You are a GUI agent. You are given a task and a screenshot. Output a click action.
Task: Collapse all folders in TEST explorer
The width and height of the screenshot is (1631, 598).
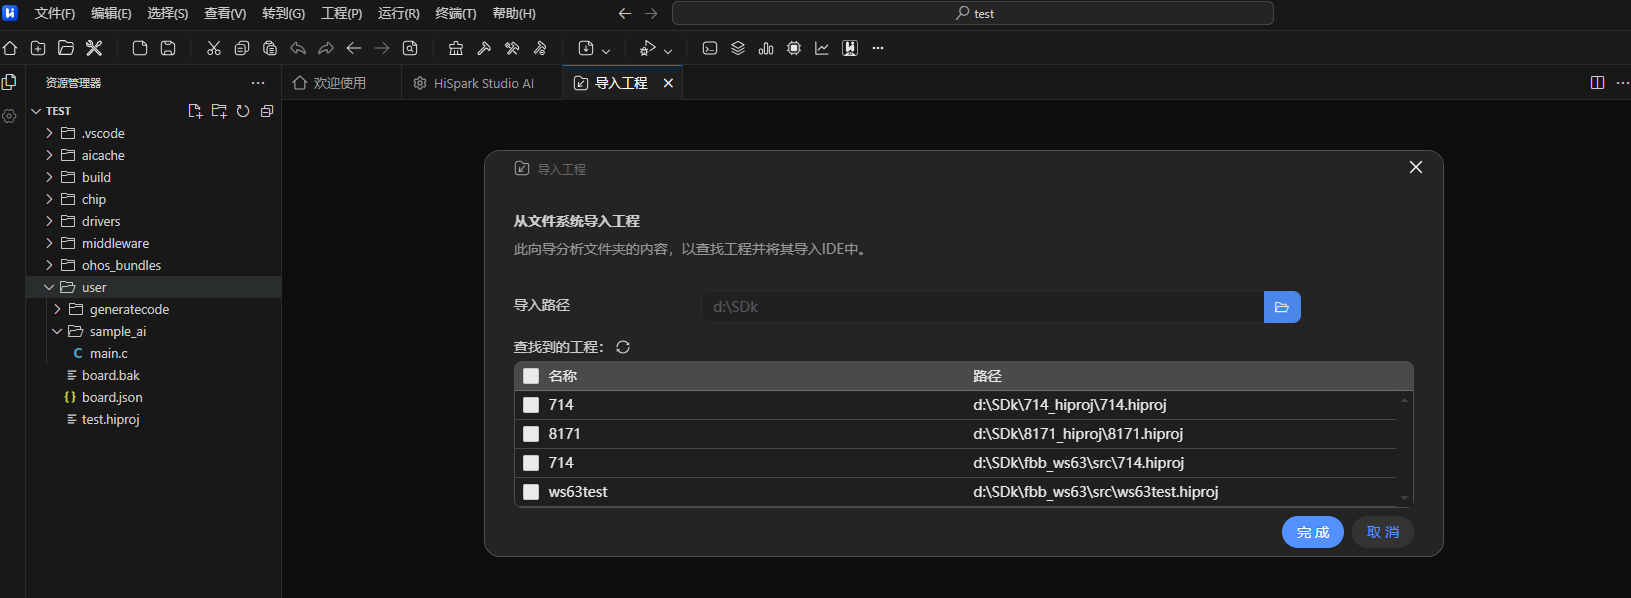267,111
